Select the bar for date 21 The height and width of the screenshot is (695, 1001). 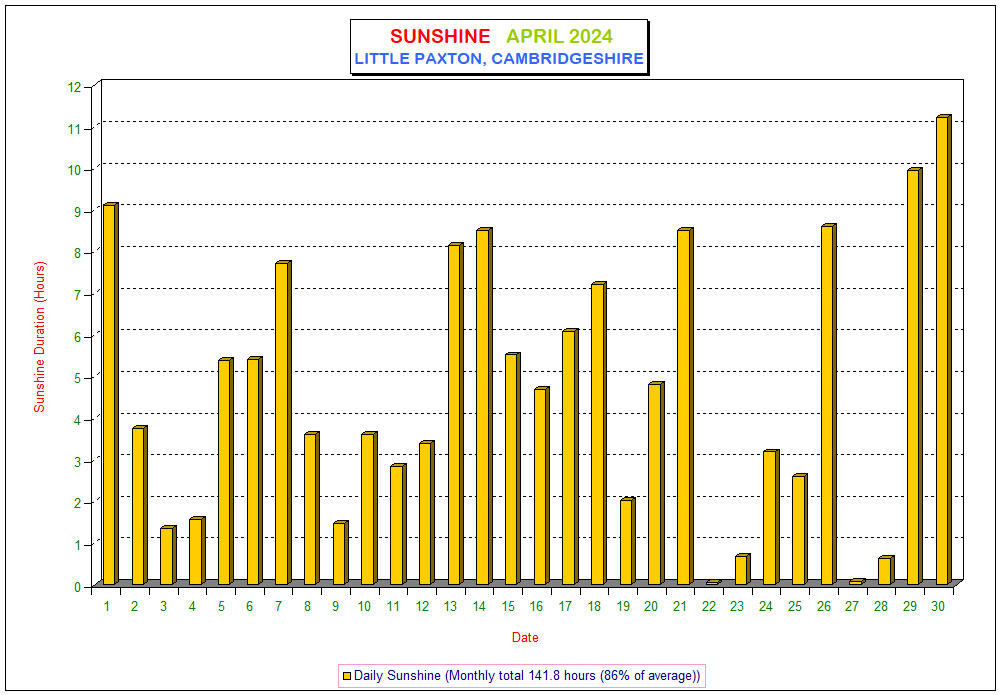click(684, 407)
